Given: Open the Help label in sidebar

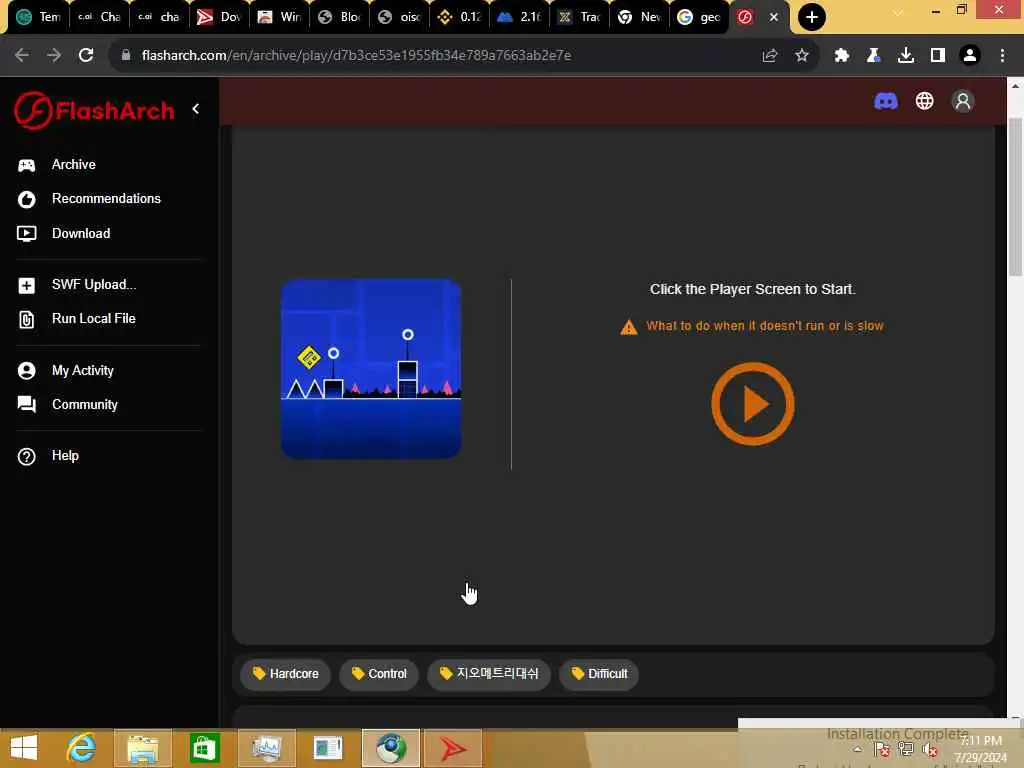Looking at the screenshot, I should (65, 456).
